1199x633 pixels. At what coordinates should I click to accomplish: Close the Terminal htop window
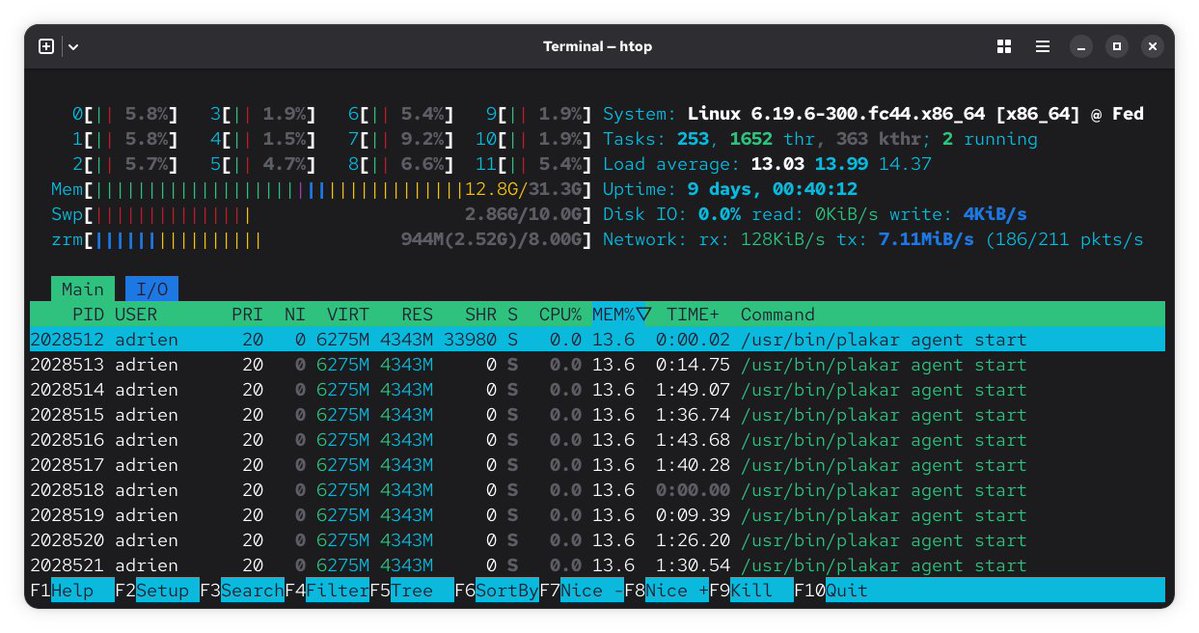(x=1152, y=47)
